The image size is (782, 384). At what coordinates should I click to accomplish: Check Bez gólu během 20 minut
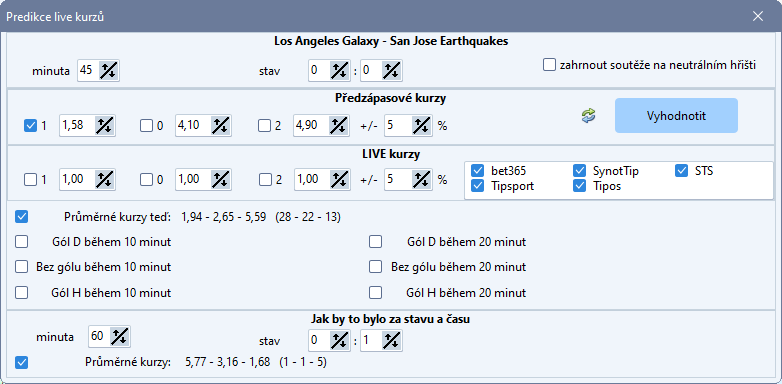375,267
